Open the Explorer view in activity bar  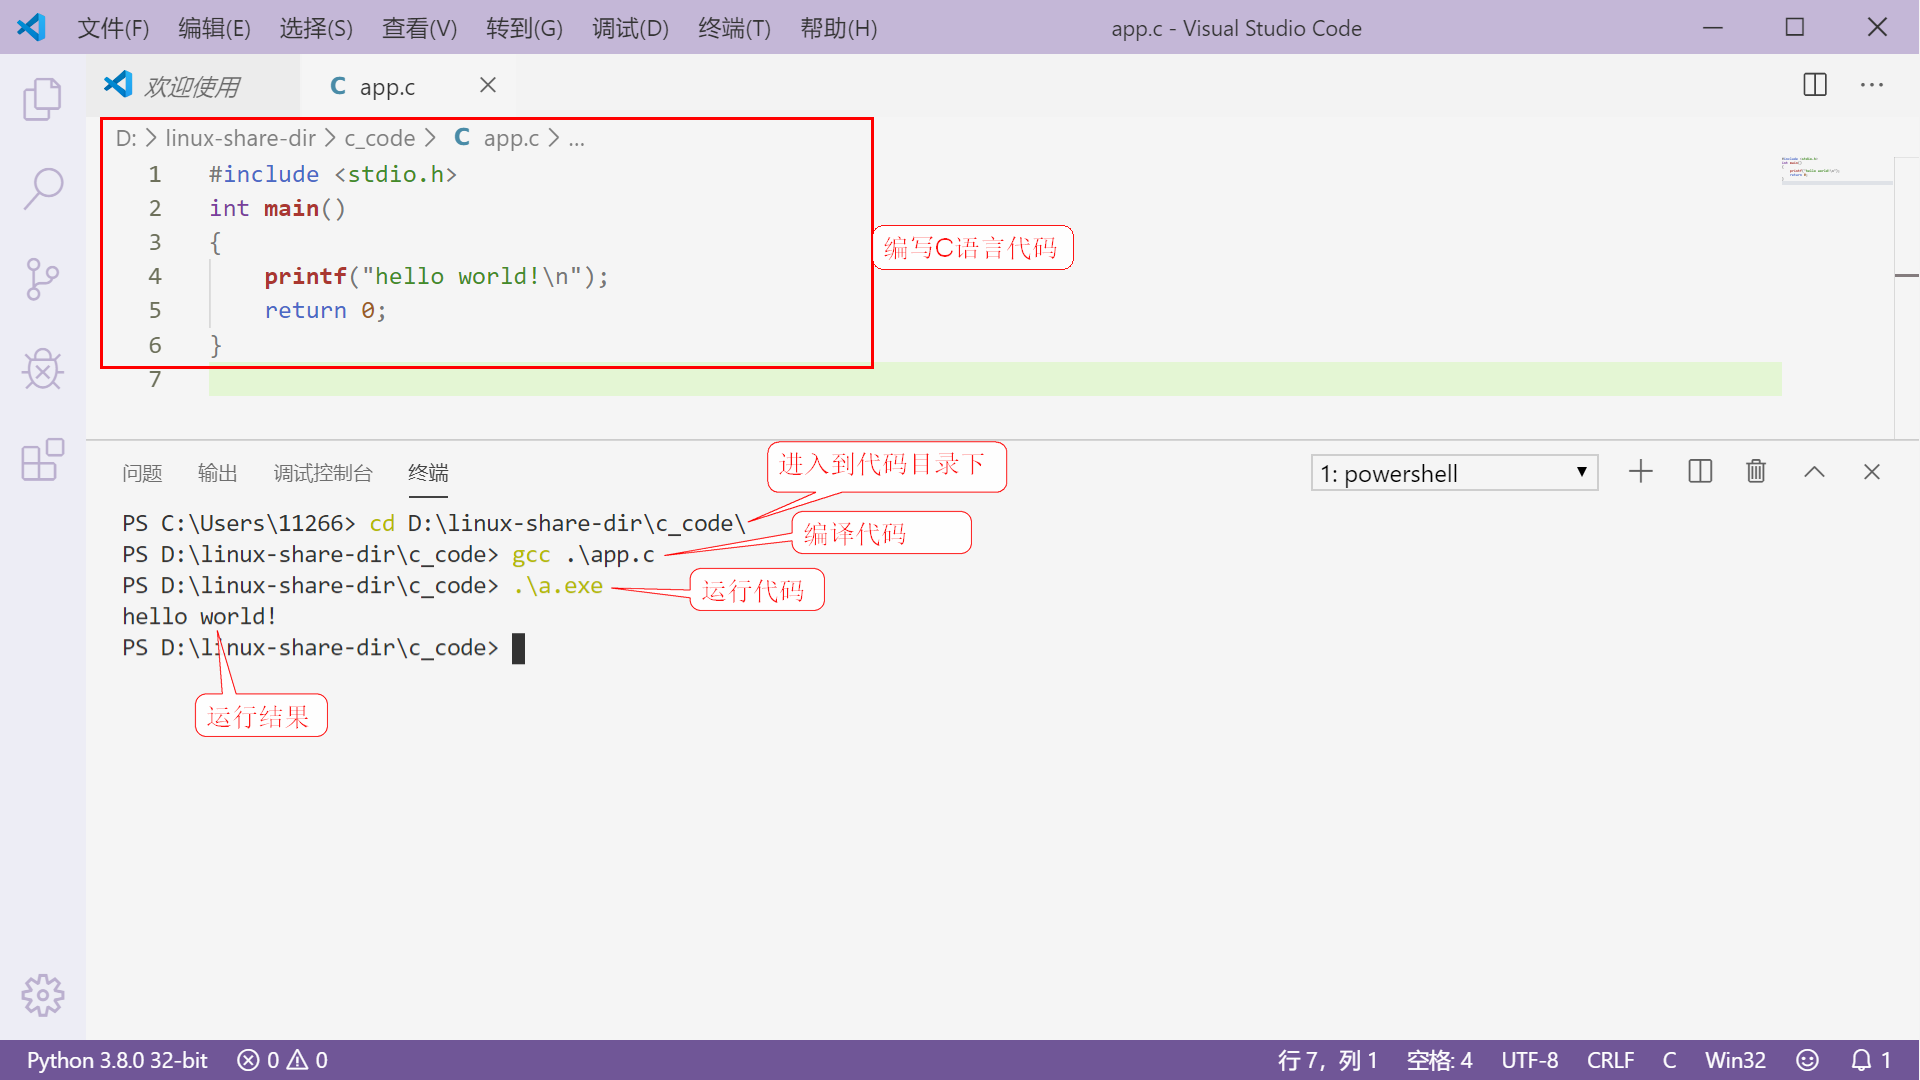click(x=42, y=99)
